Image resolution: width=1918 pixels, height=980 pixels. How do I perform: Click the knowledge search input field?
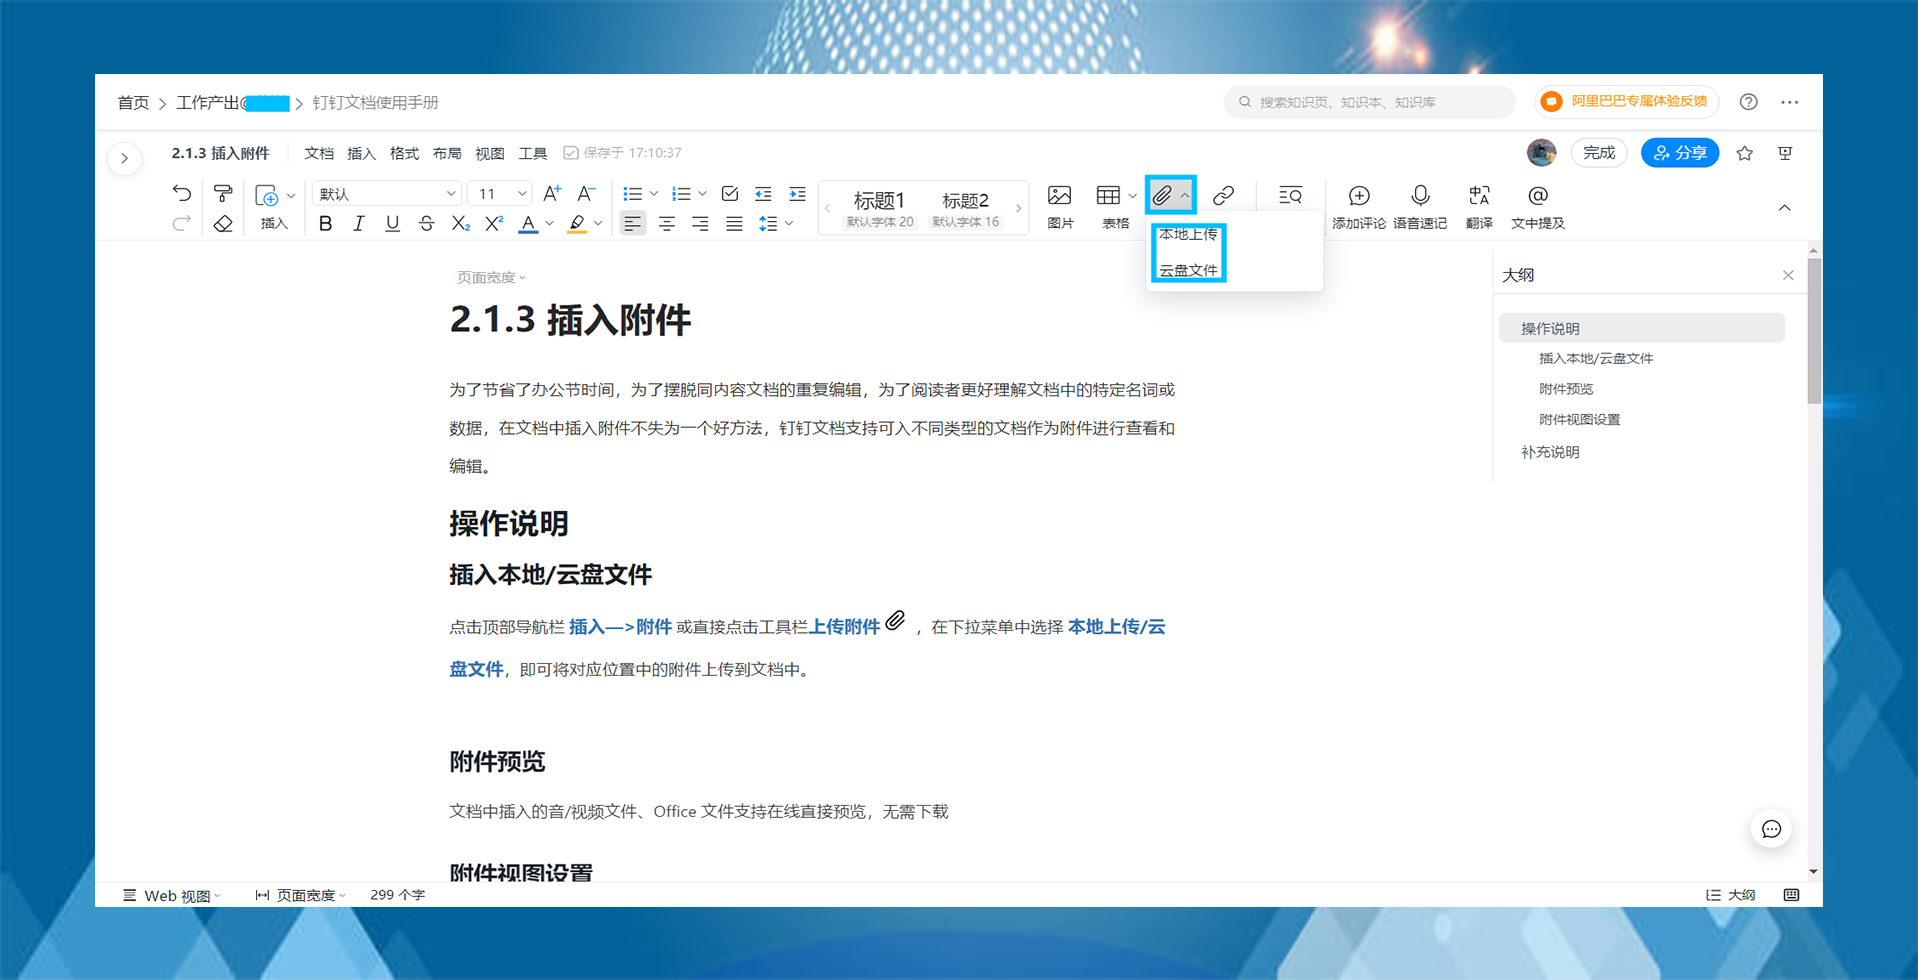pos(1368,101)
